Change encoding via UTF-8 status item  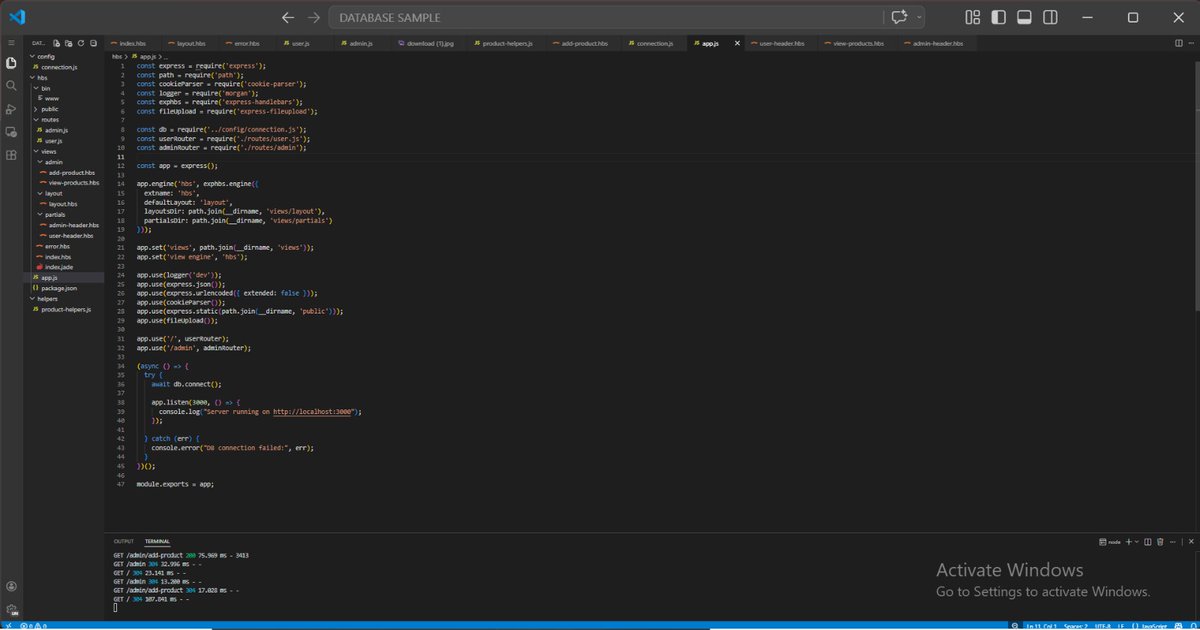pos(1102,625)
